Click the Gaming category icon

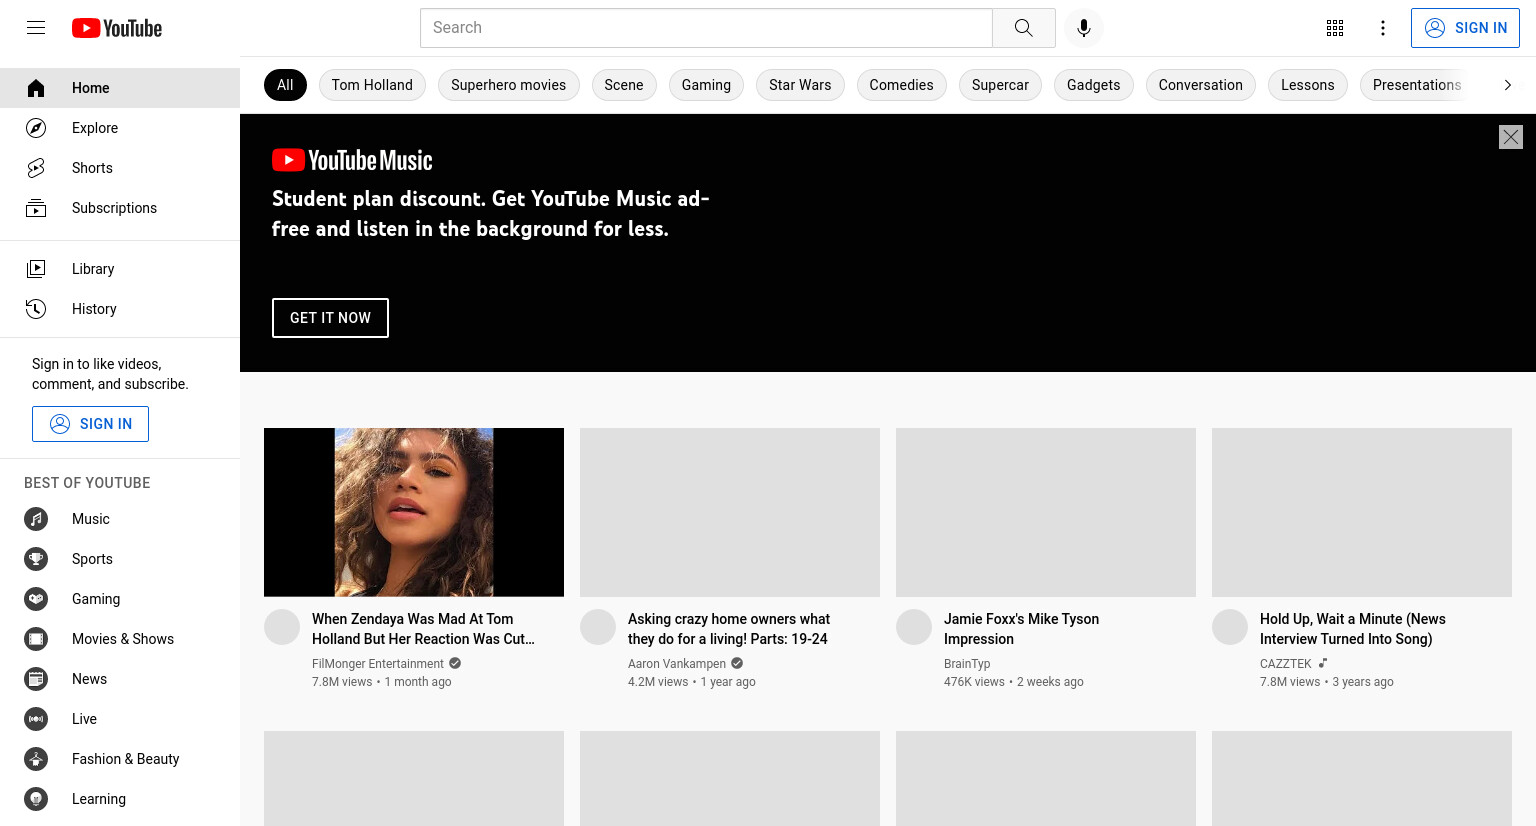(36, 599)
